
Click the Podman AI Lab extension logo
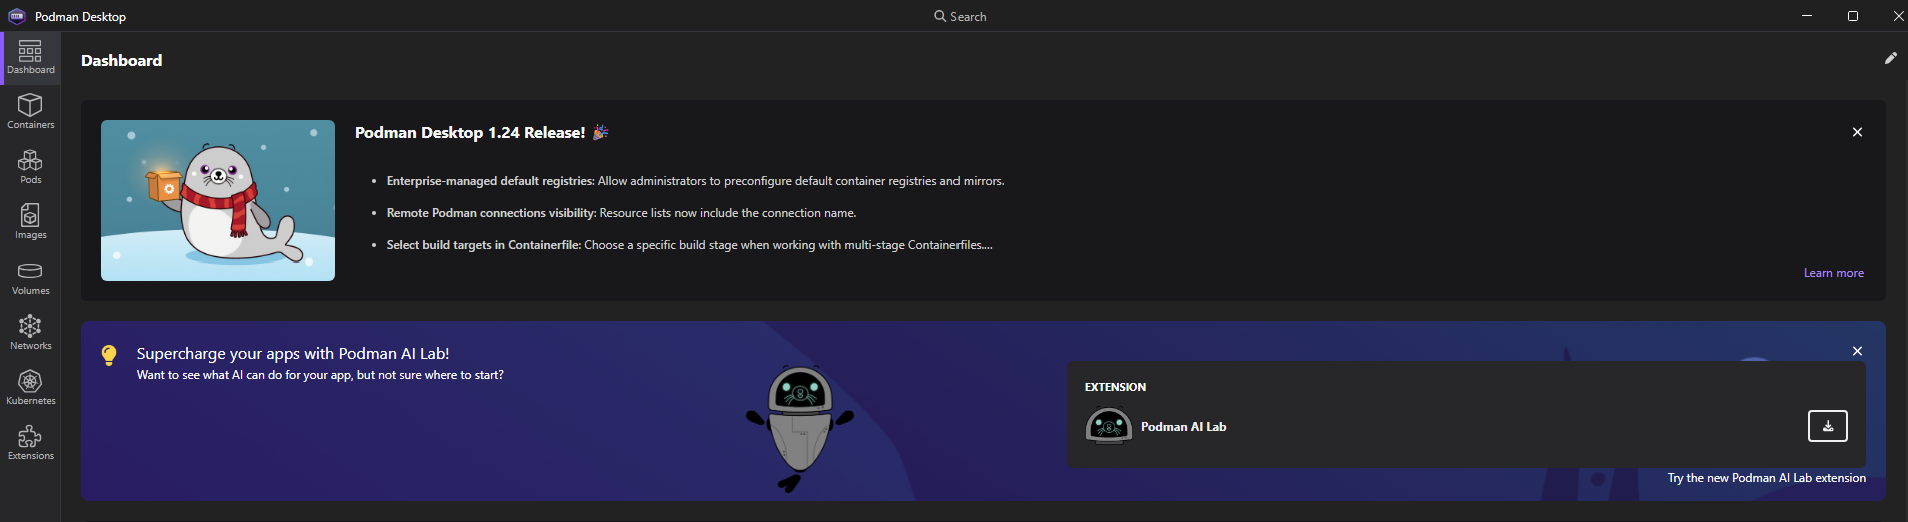[x=1108, y=426]
